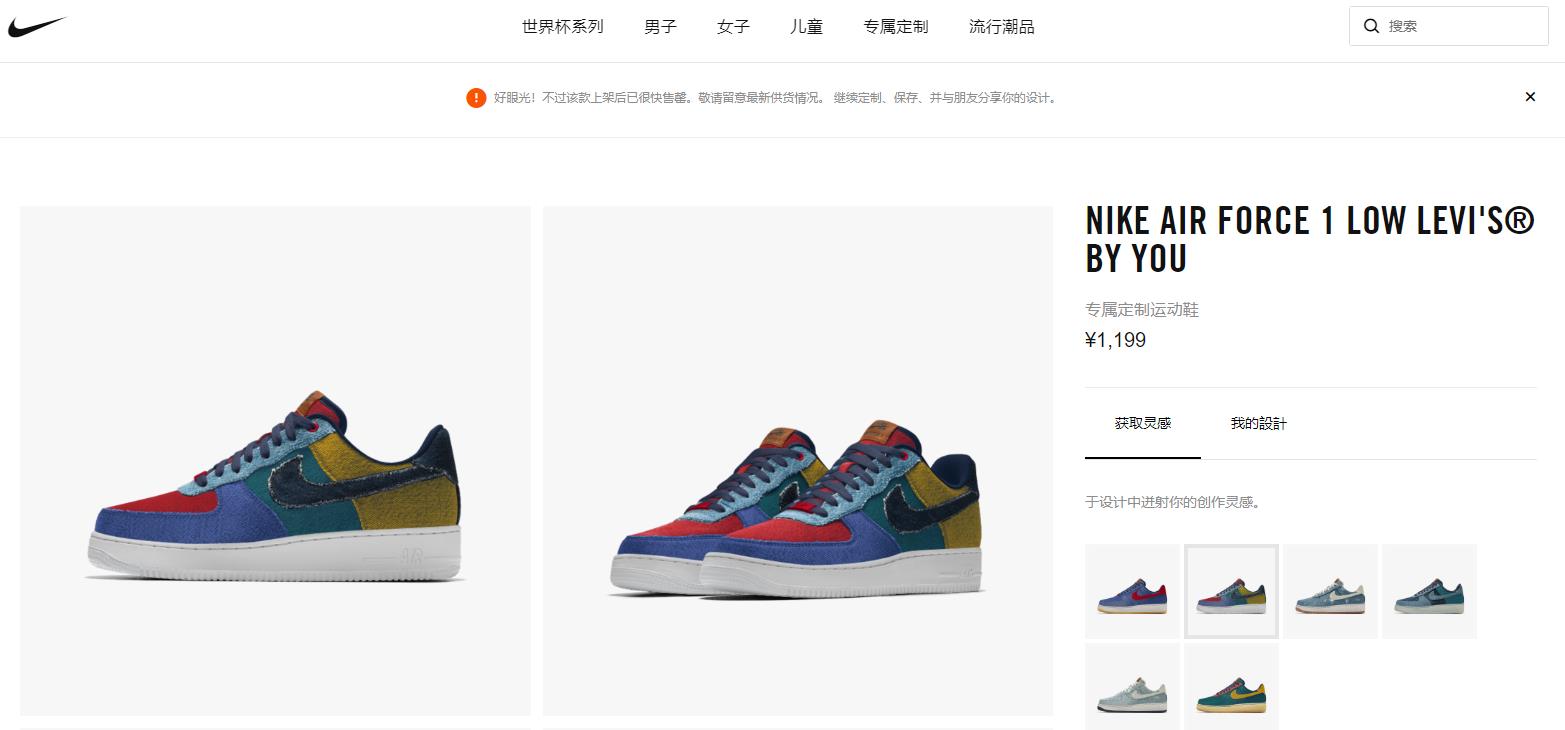Click the 搜索 search input field
1565x730 pixels.
click(x=1449, y=26)
